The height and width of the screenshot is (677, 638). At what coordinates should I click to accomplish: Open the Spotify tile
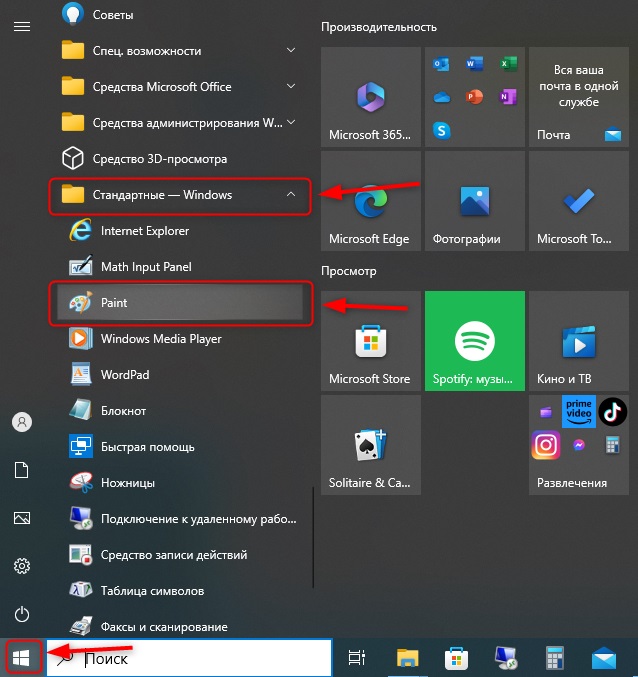click(x=475, y=341)
